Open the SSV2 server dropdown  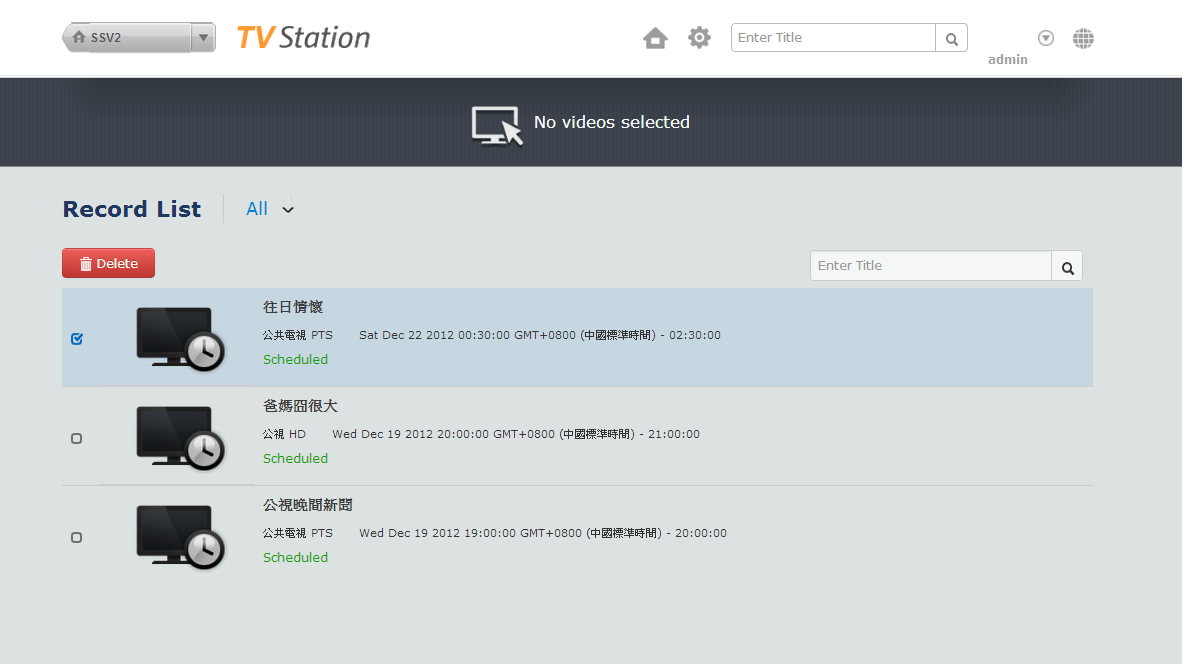203,38
